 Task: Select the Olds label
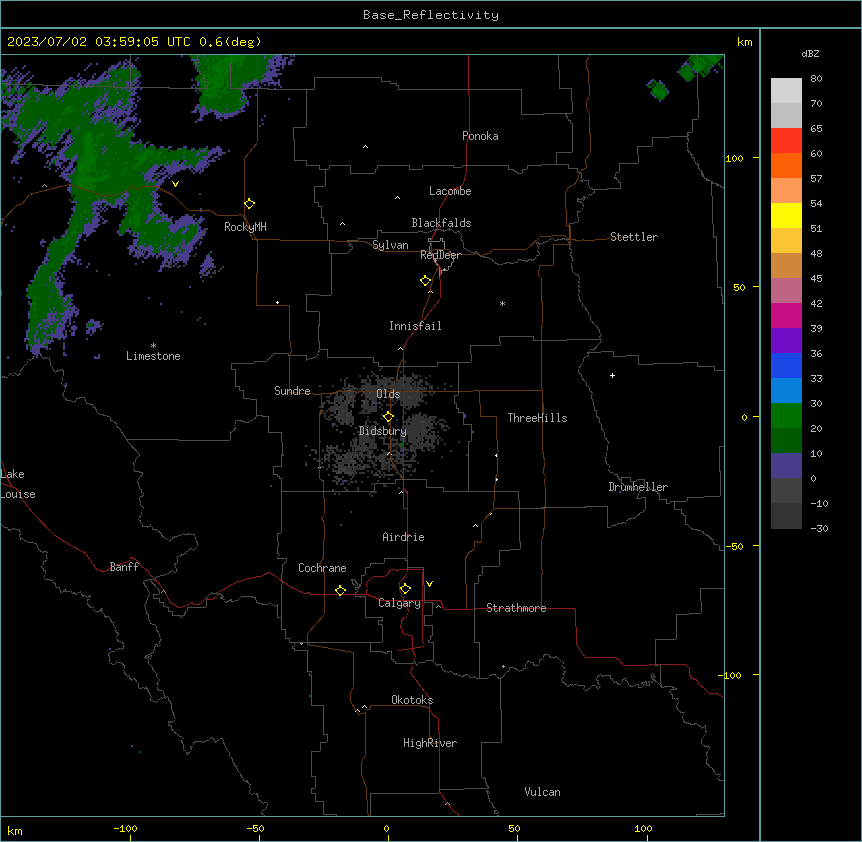click(x=388, y=394)
